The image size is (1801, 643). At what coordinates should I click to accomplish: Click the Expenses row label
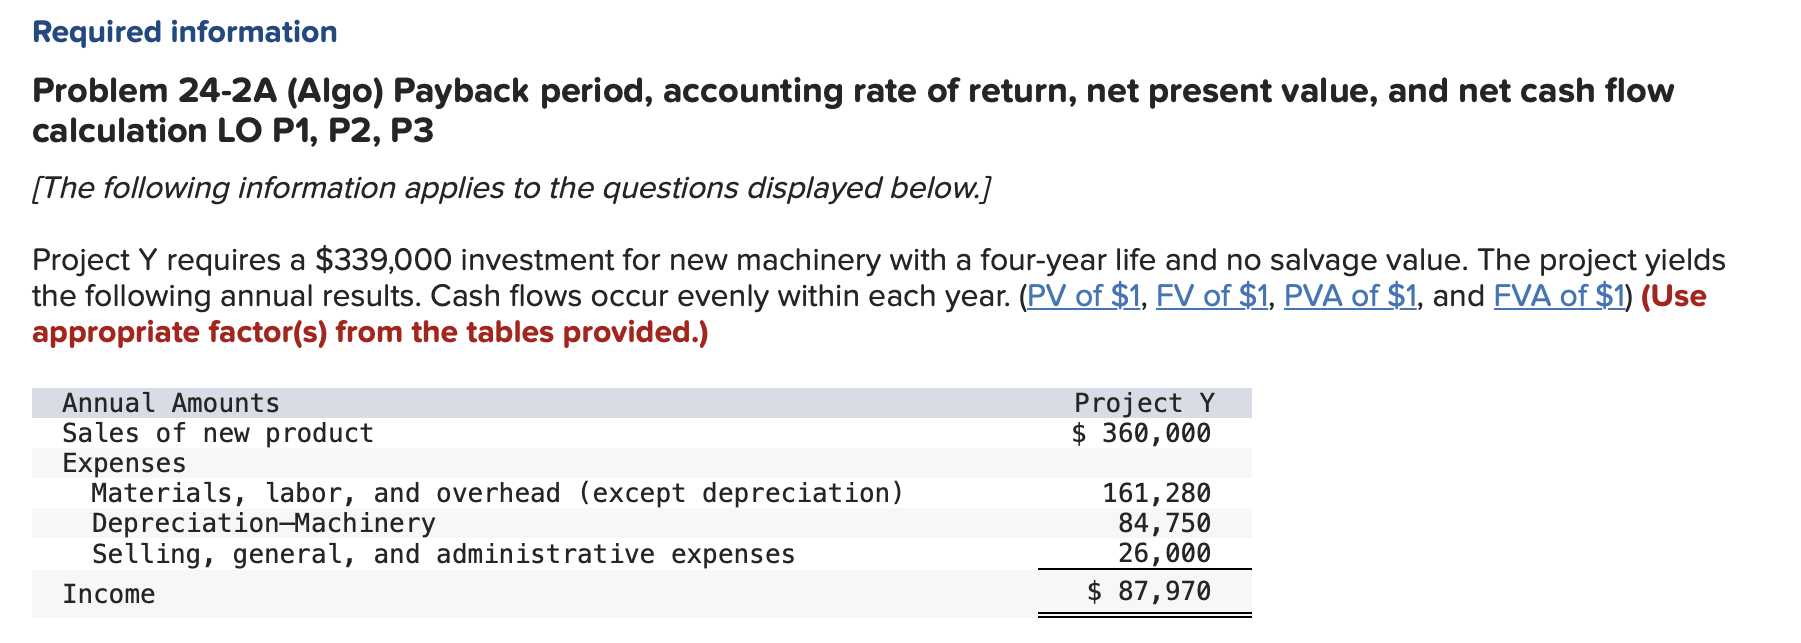124,463
